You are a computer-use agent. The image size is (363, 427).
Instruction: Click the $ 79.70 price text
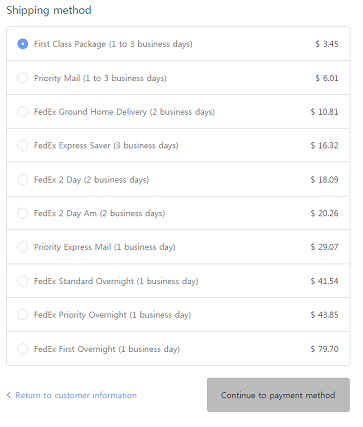[x=324, y=349]
